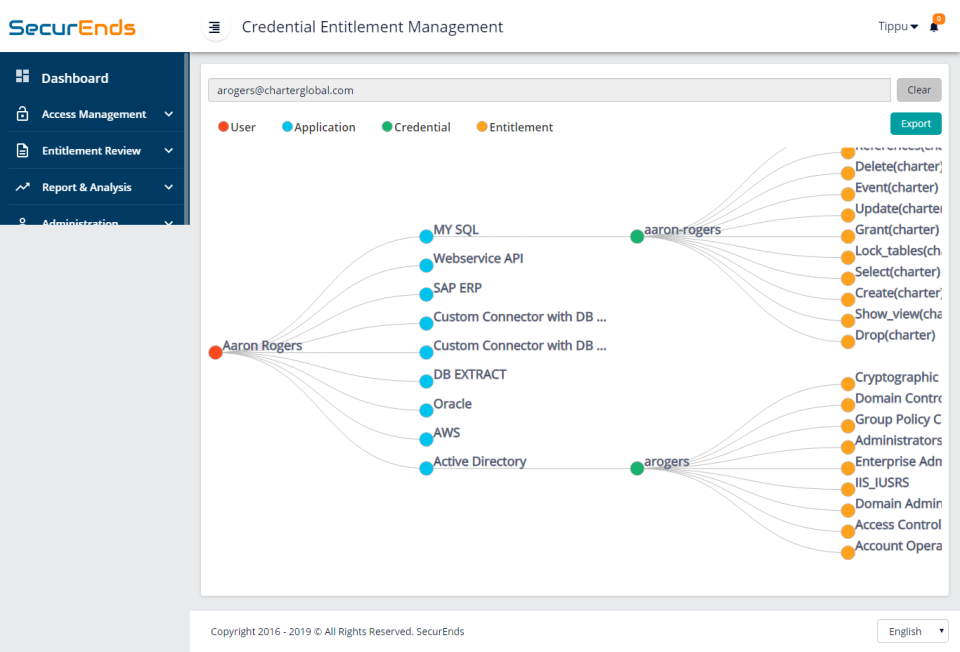960x652 pixels.
Task: Open the notifications bell icon
Action: (934, 27)
